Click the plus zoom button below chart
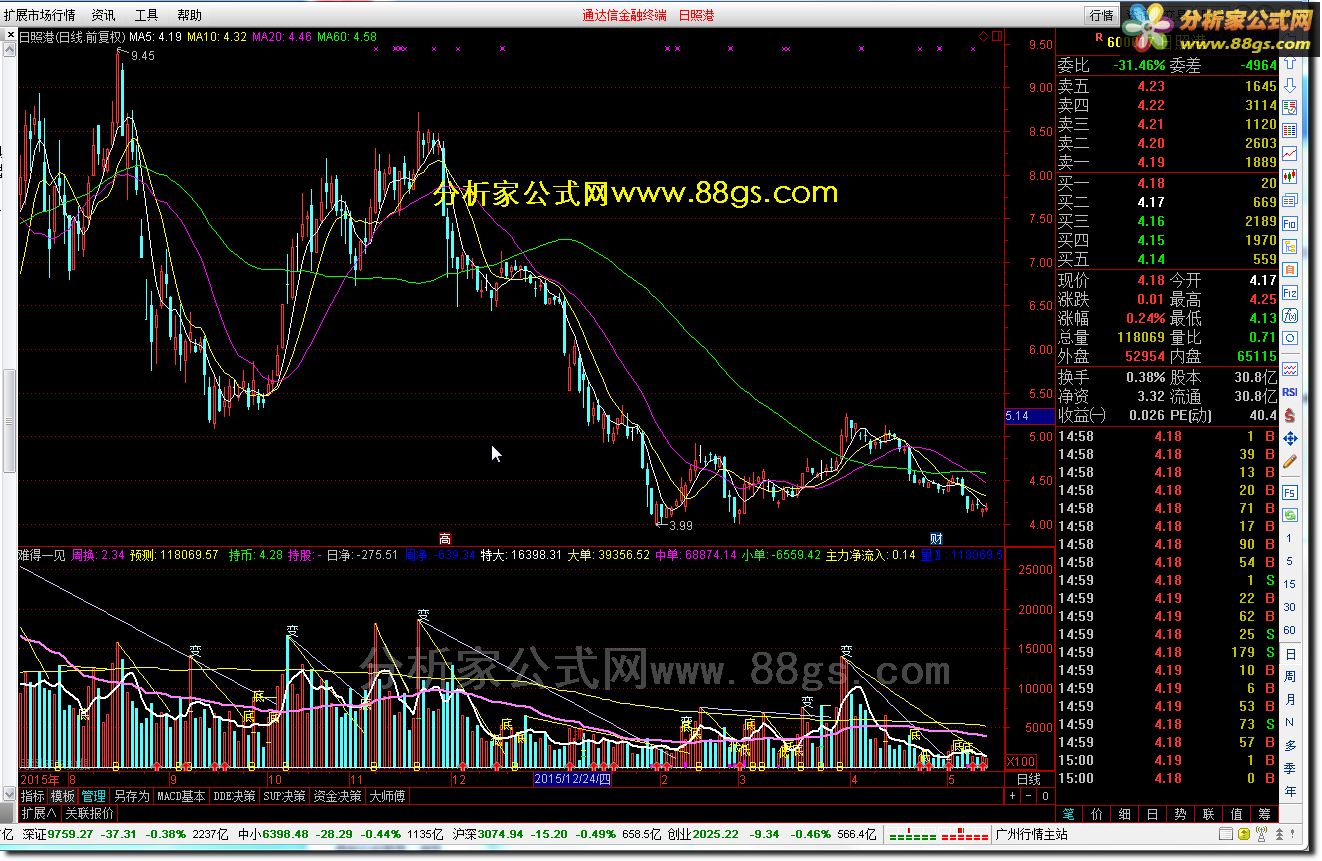 click(1012, 796)
